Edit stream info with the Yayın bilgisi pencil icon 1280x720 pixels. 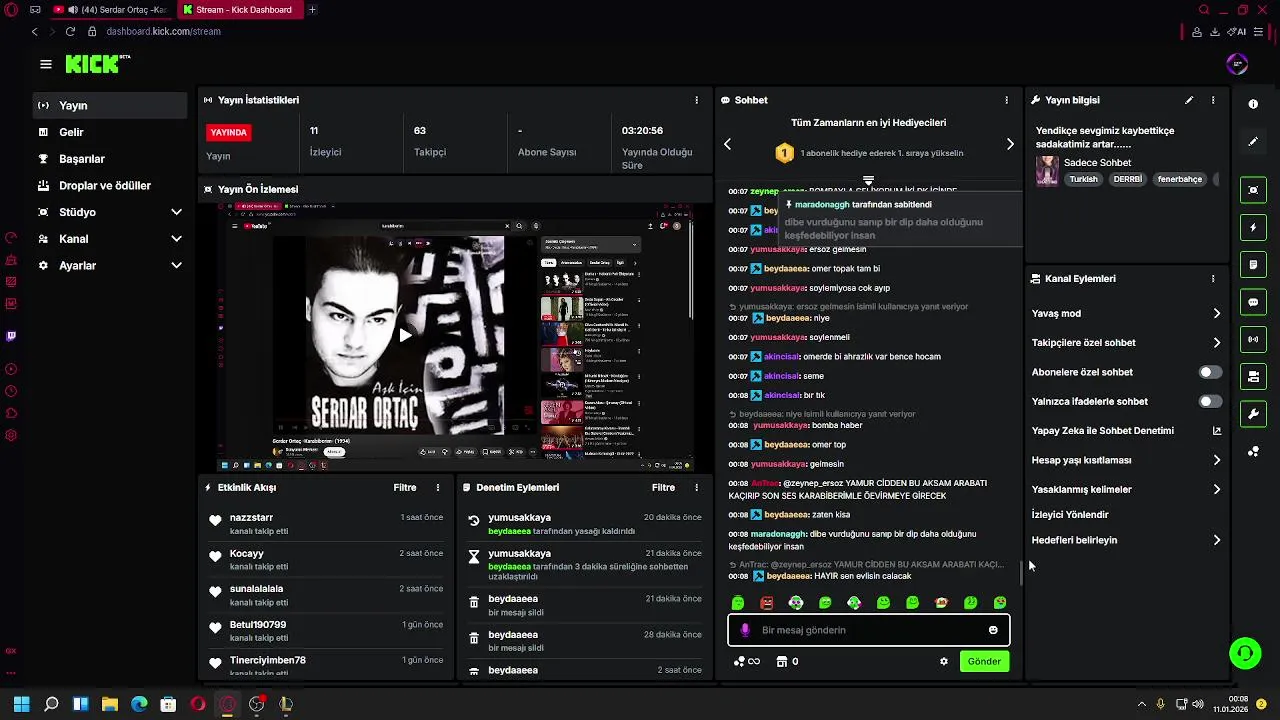[1189, 100]
